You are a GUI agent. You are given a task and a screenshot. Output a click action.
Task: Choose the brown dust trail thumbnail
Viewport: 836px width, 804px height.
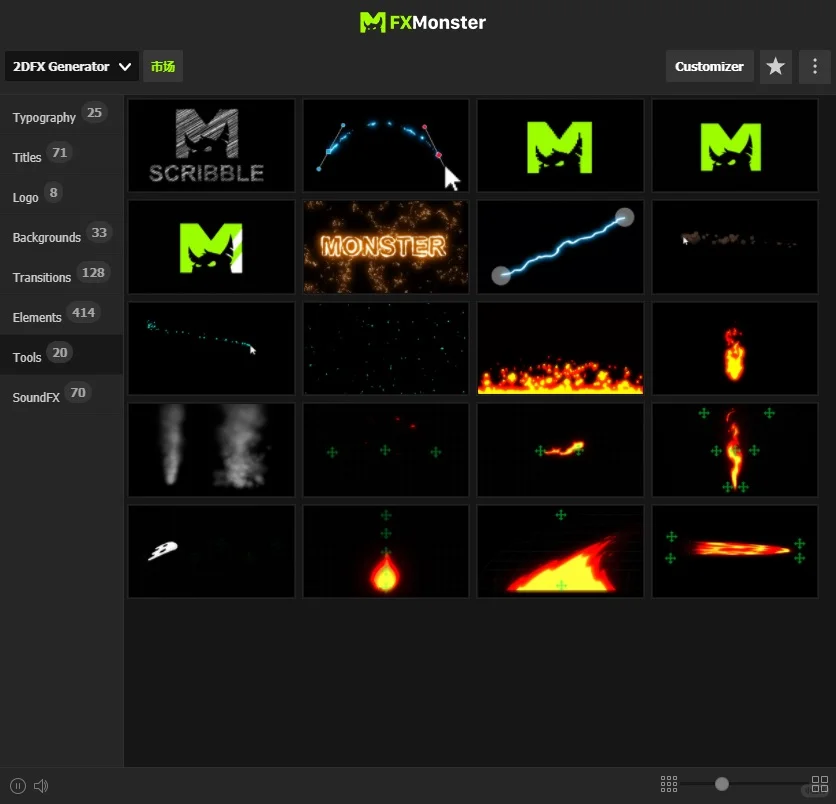(x=734, y=247)
